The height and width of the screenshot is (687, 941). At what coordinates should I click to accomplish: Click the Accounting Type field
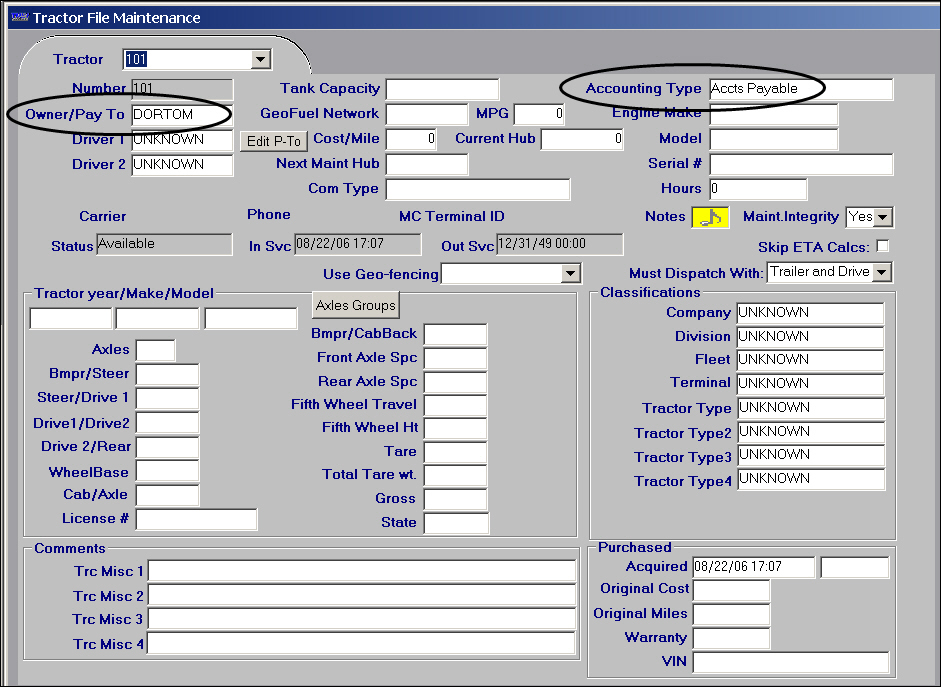(x=801, y=89)
